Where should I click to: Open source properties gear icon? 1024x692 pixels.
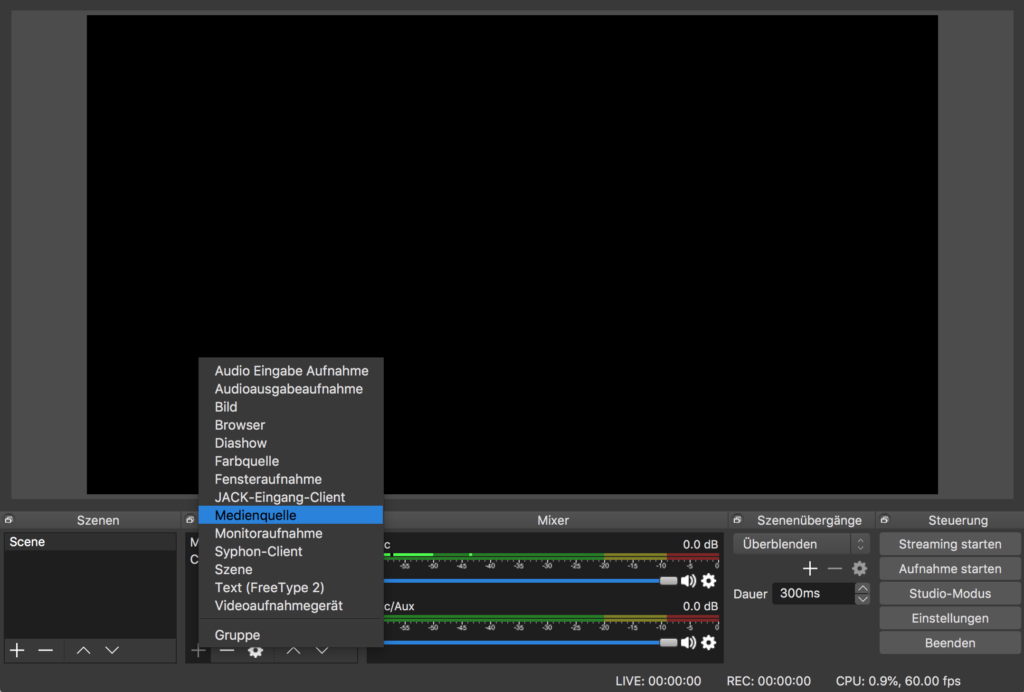pos(255,651)
